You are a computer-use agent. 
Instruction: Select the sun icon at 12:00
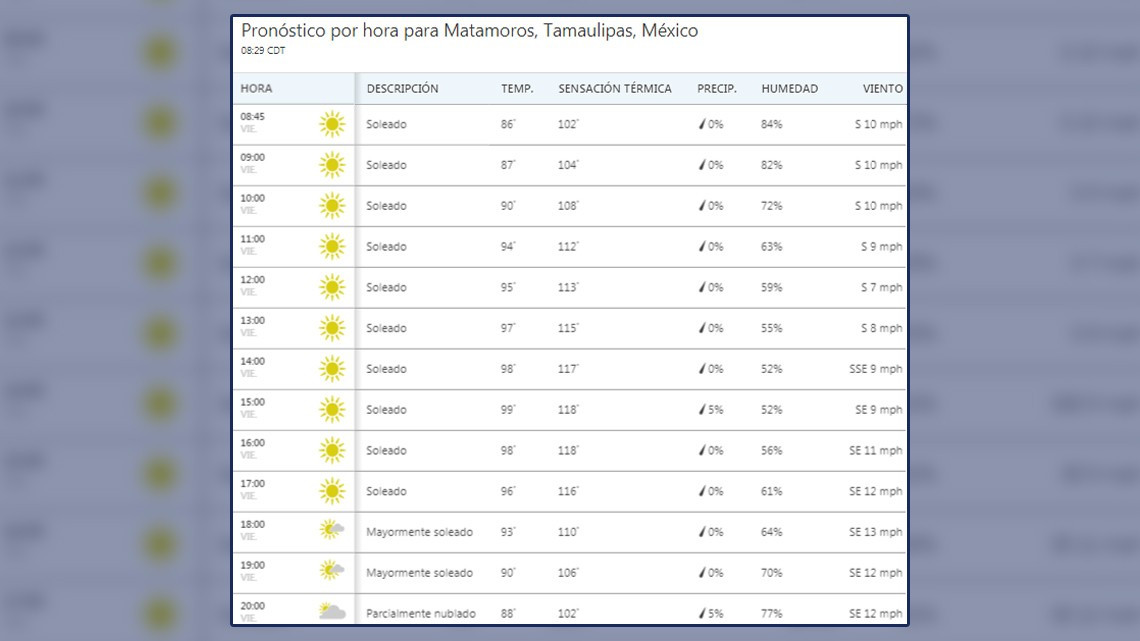tap(331, 288)
